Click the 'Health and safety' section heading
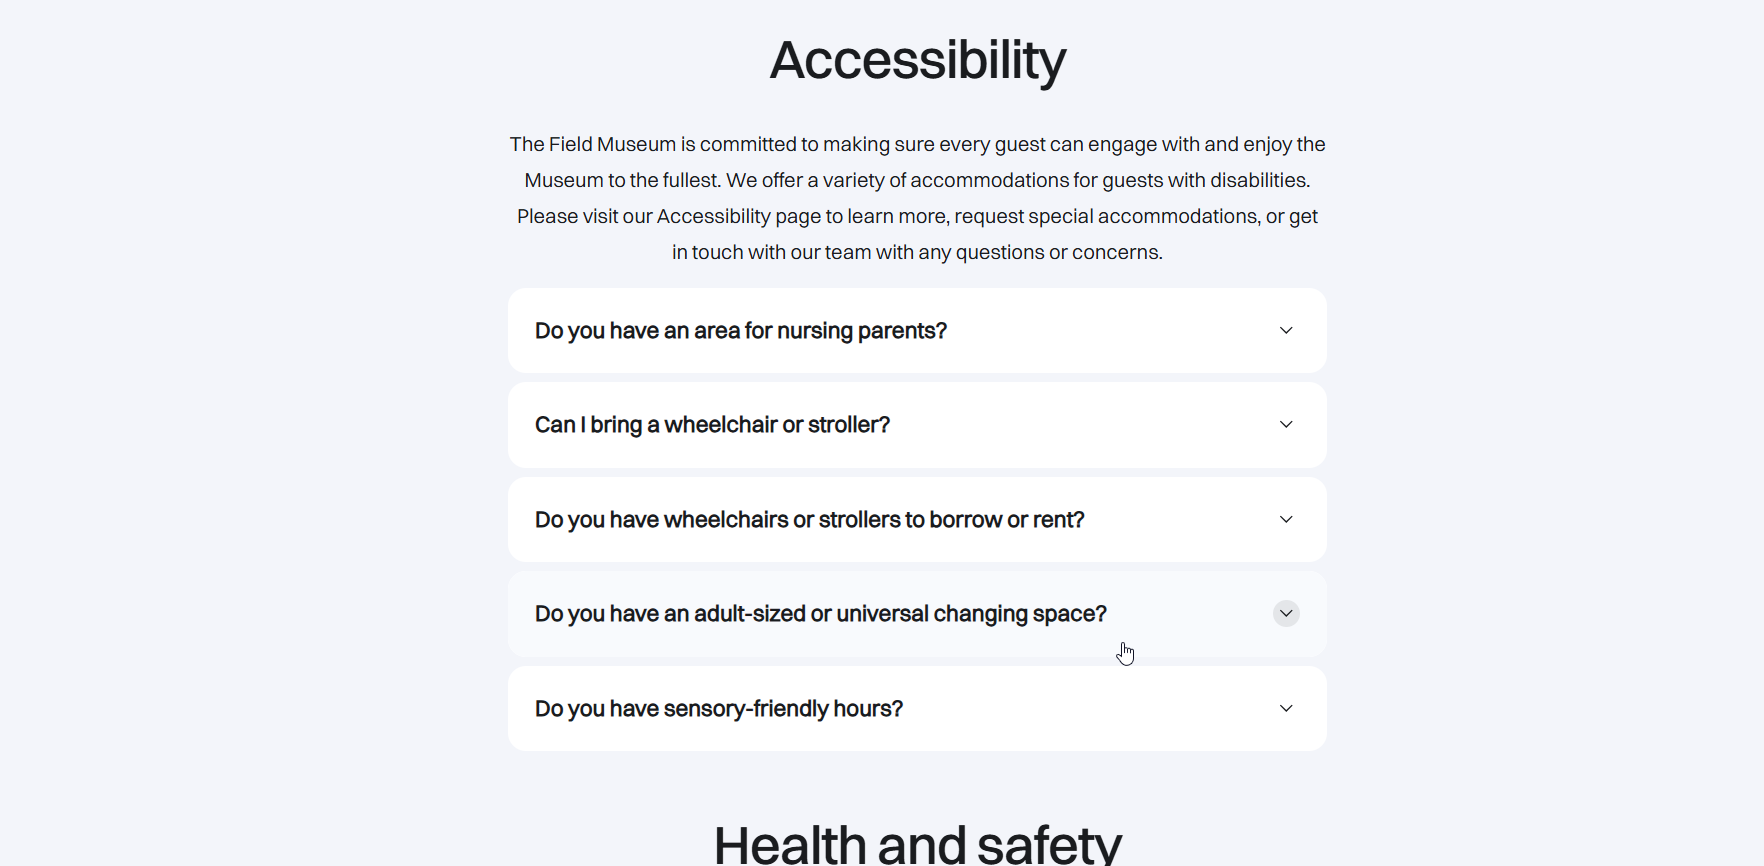The image size is (1764, 866). click(917, 843)
